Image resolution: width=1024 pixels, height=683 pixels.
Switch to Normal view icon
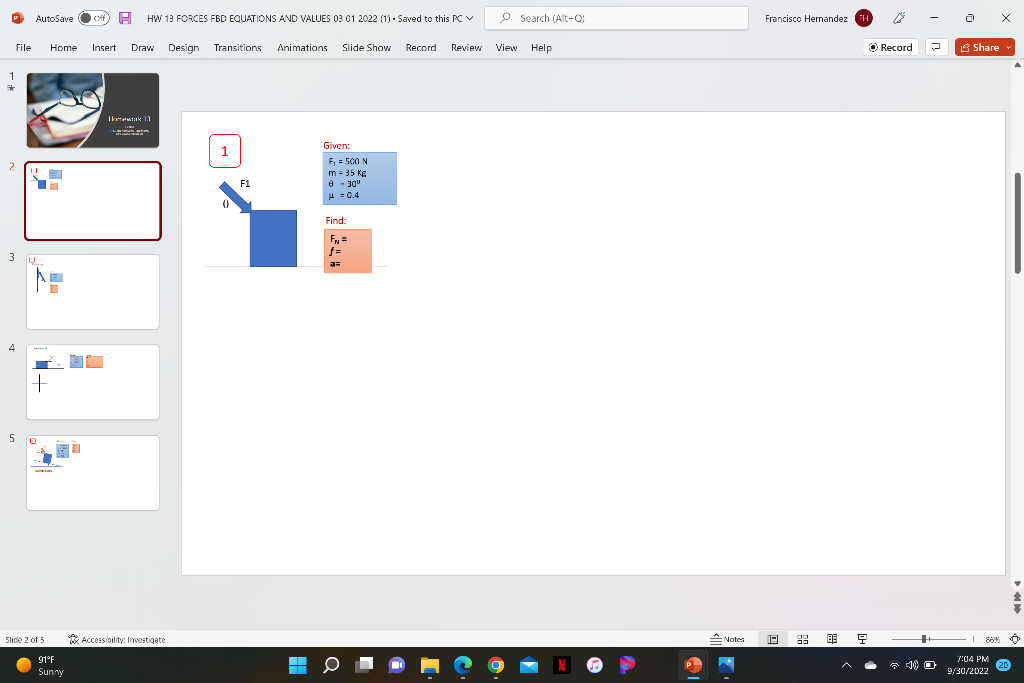tap(773, 639)
